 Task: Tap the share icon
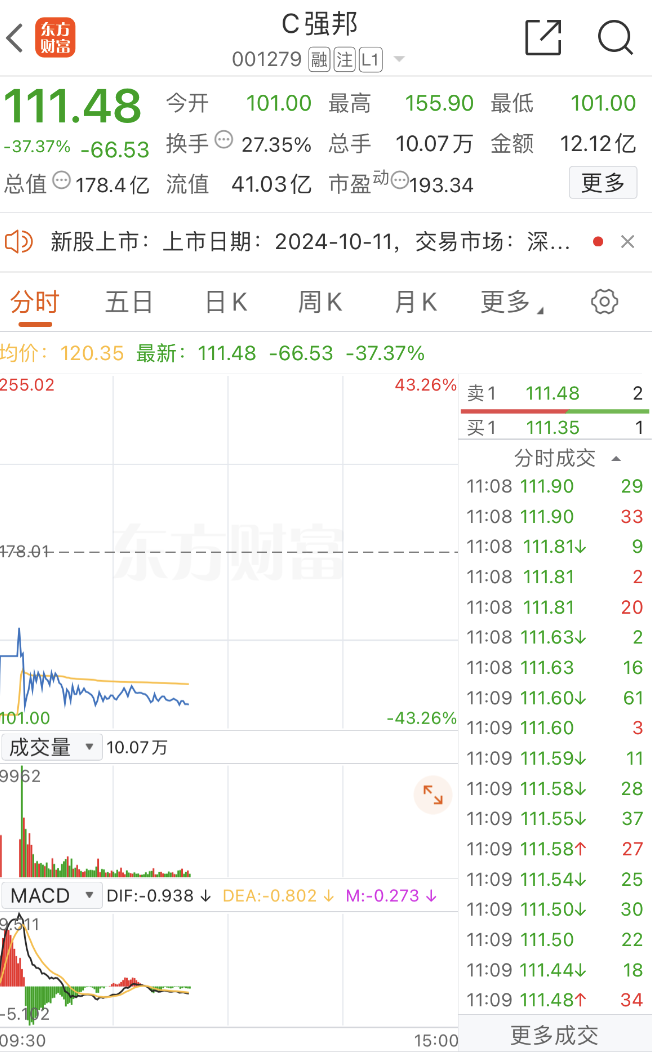[x=543, y=37]
